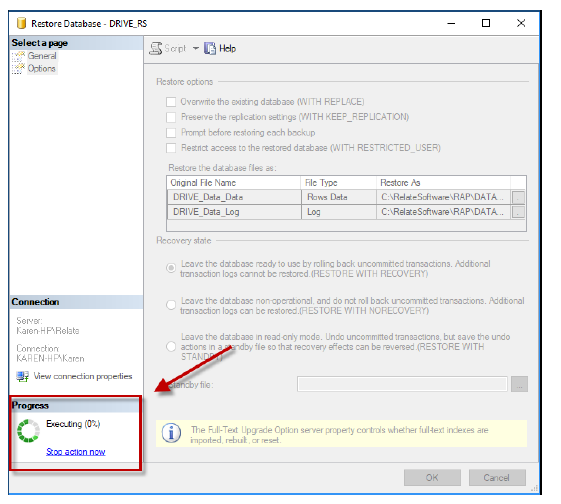
Task: Click the connection properties icon
Action: click(23, 376)
